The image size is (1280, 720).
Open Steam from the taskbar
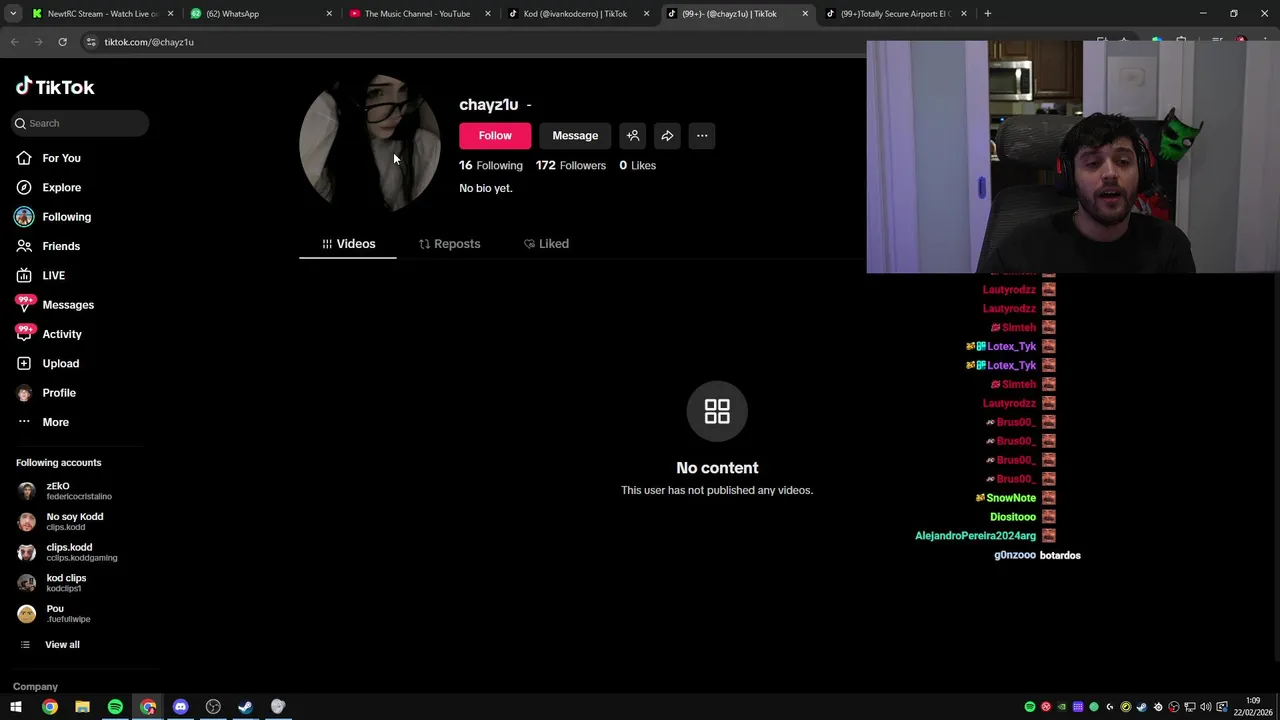245,707
